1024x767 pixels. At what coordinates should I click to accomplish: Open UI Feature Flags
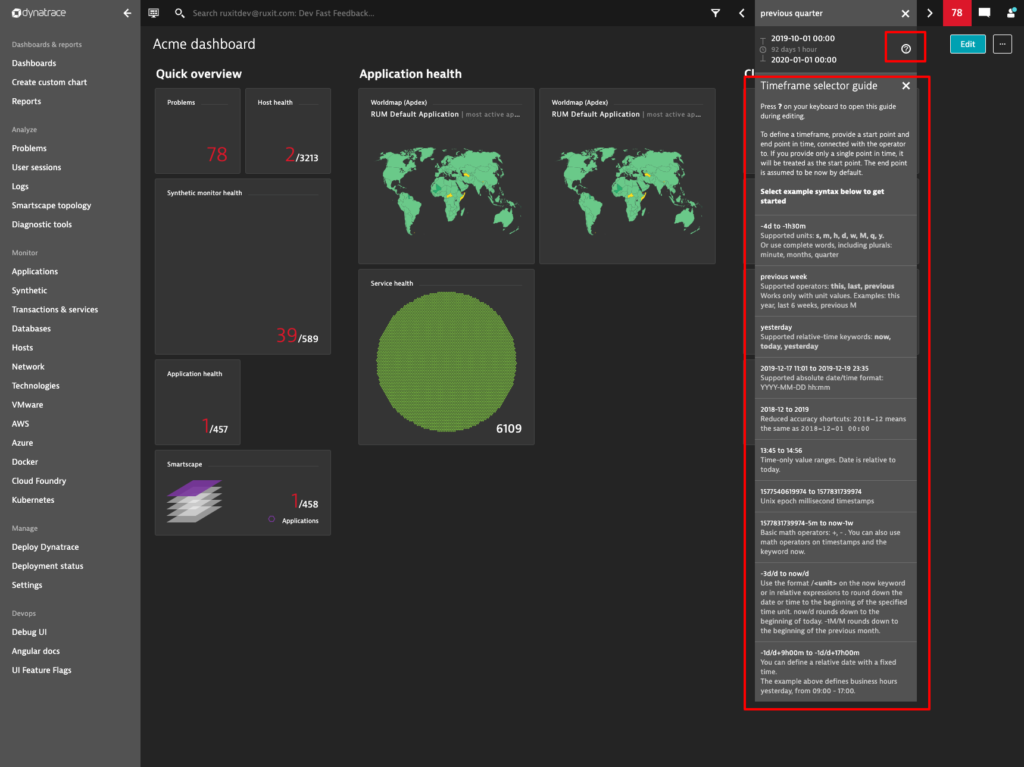pyautogui.click(x=42, y=670)
